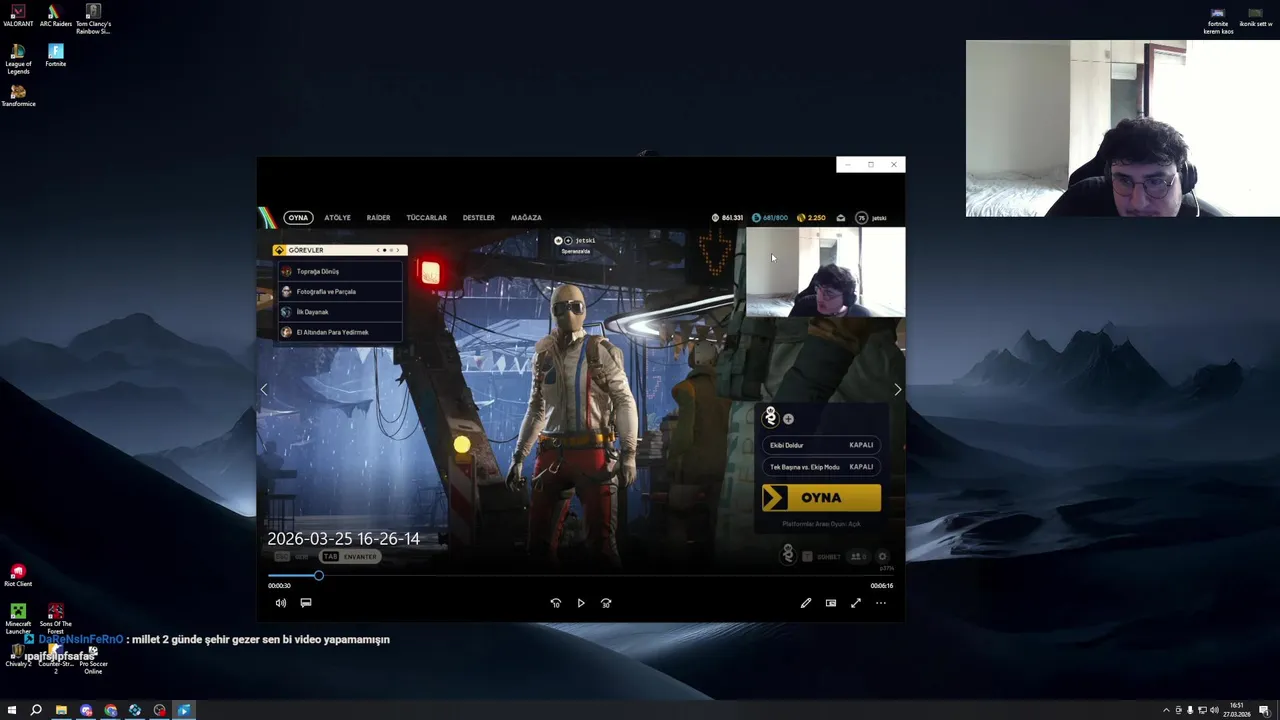Go to next screen with right arrow
Viewport: 1280px width, 720px height.
[897, 390]
